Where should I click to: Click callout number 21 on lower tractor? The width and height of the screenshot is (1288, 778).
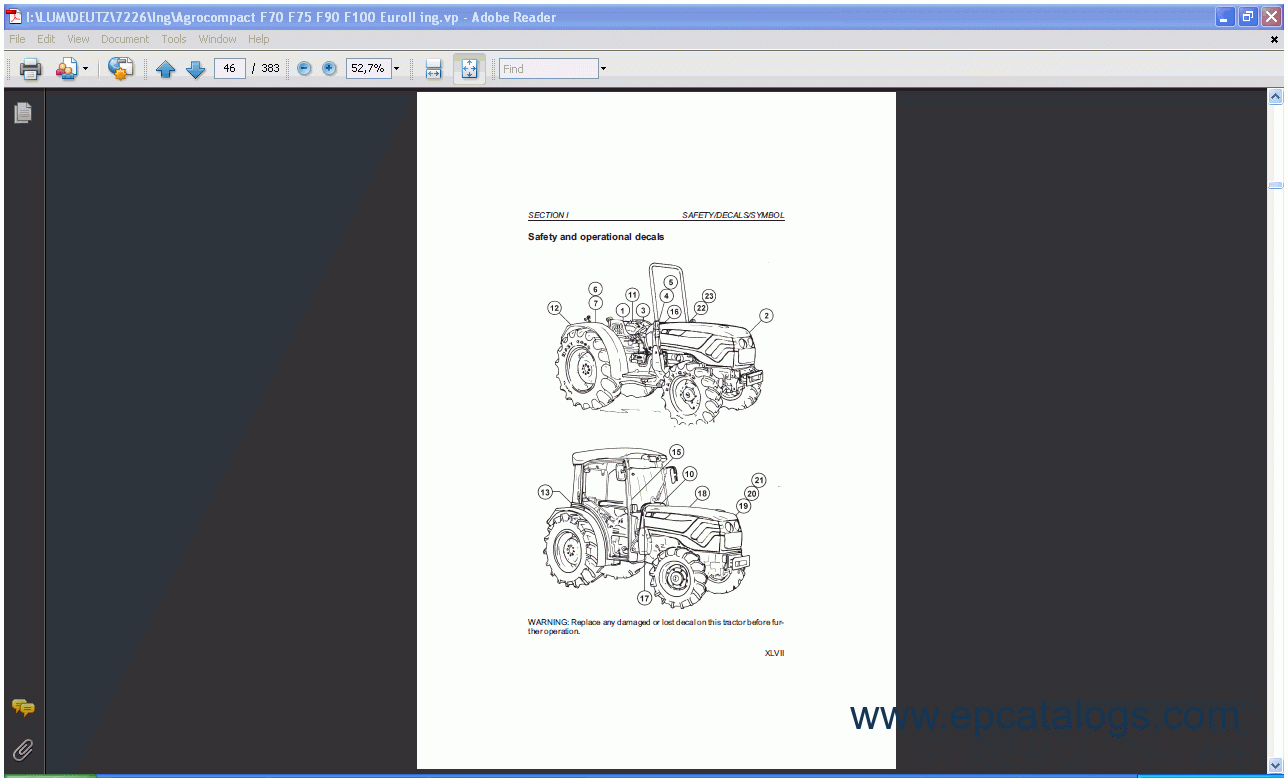759,480
